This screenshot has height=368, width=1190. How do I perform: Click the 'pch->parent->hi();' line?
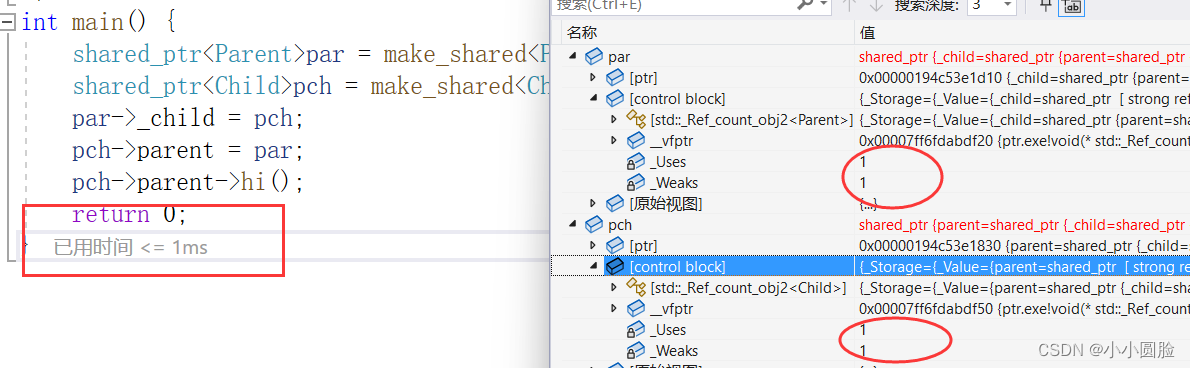click(187, 182)
